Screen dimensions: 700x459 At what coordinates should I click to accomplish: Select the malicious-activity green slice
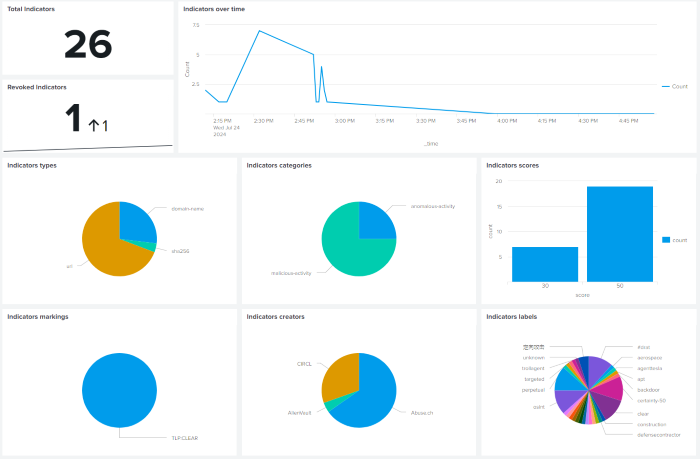click(350, 250)
